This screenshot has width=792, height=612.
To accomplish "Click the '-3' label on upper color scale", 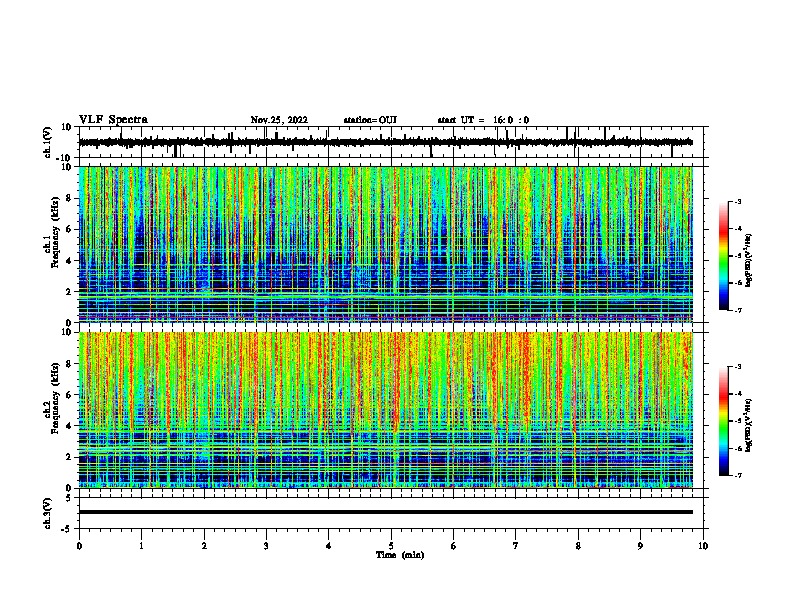I will pyautogui.click(x=738, y=201).
